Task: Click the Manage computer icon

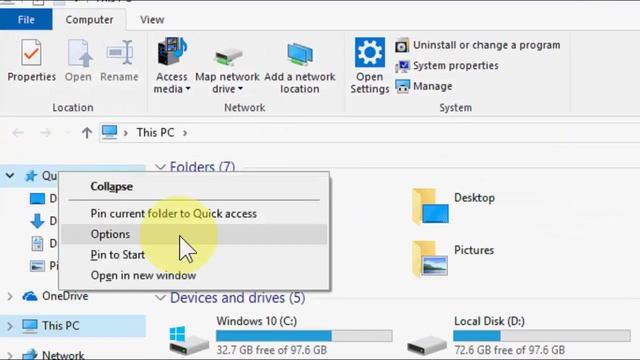Action: point(402,87)
